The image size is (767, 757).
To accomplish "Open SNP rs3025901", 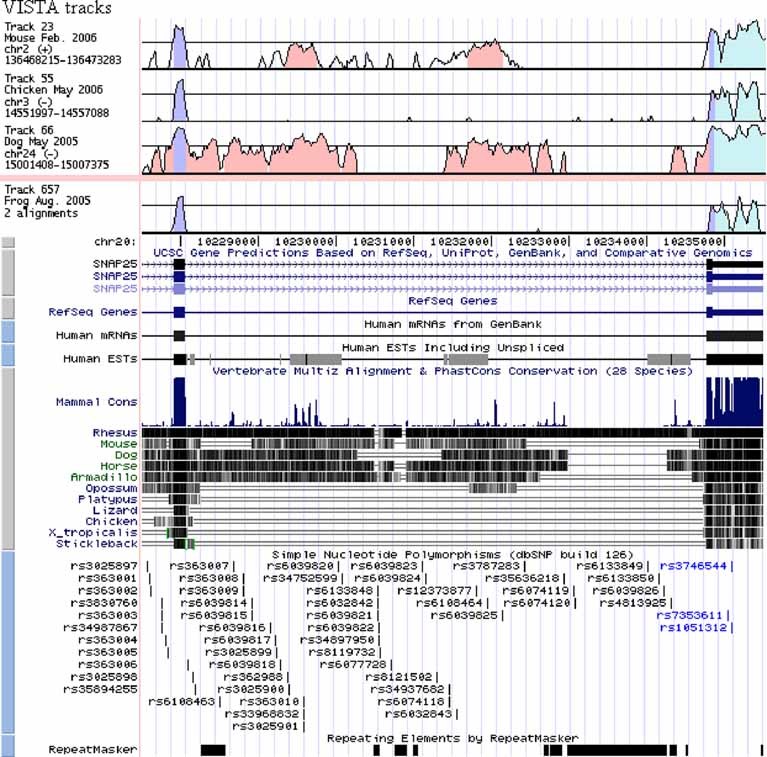I will click(x=265, y=726).
